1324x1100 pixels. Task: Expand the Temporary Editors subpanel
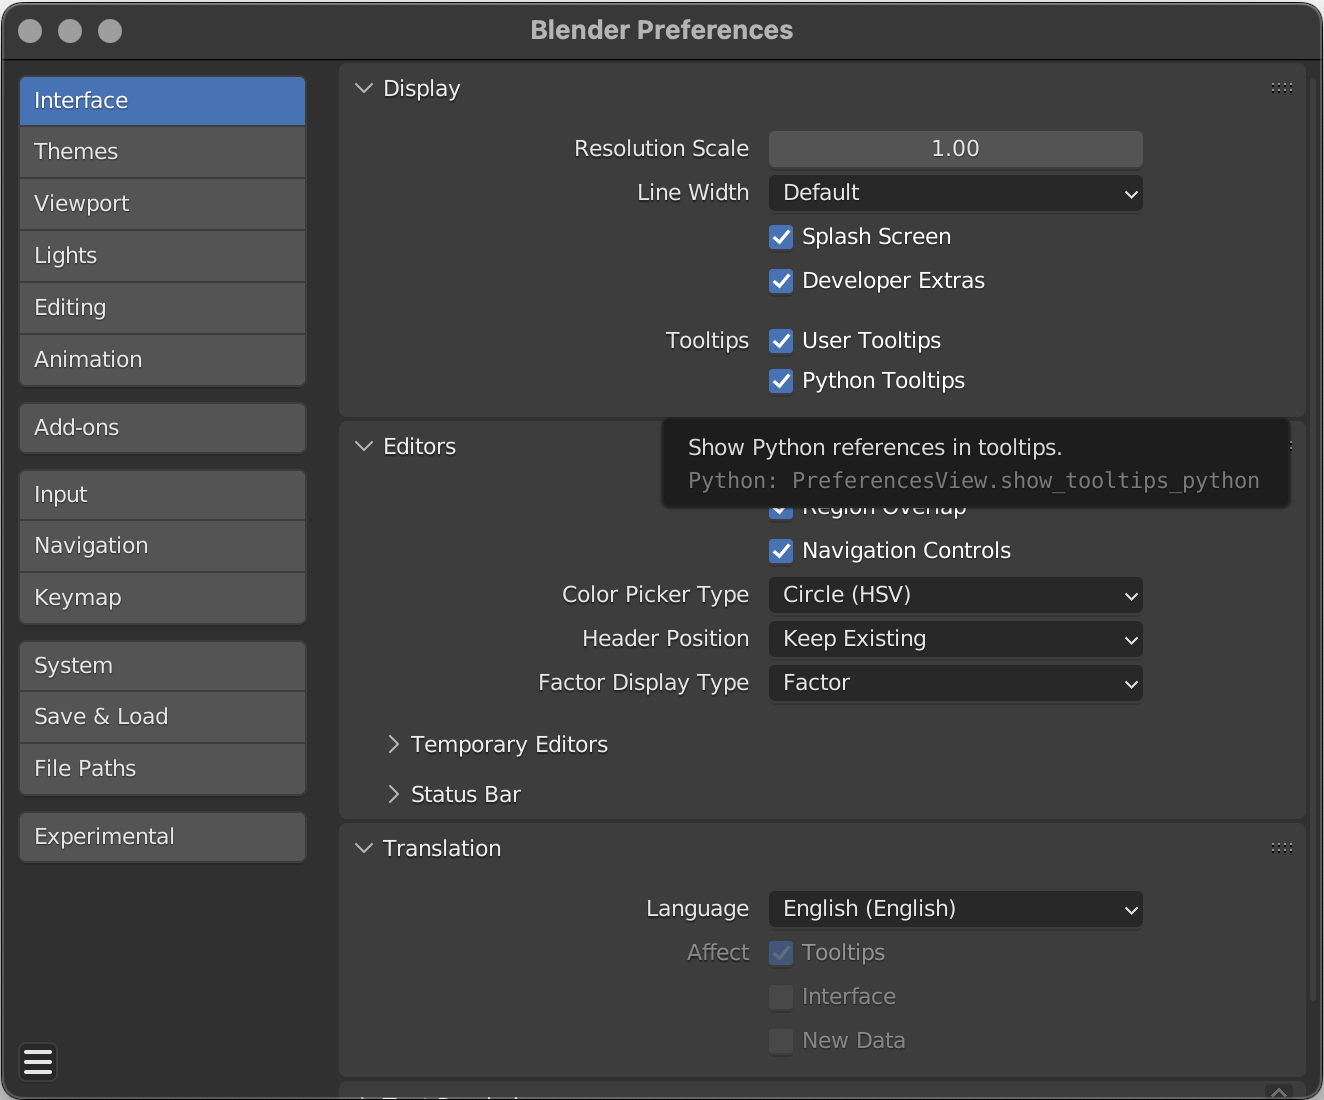click(x=393, y=744)
